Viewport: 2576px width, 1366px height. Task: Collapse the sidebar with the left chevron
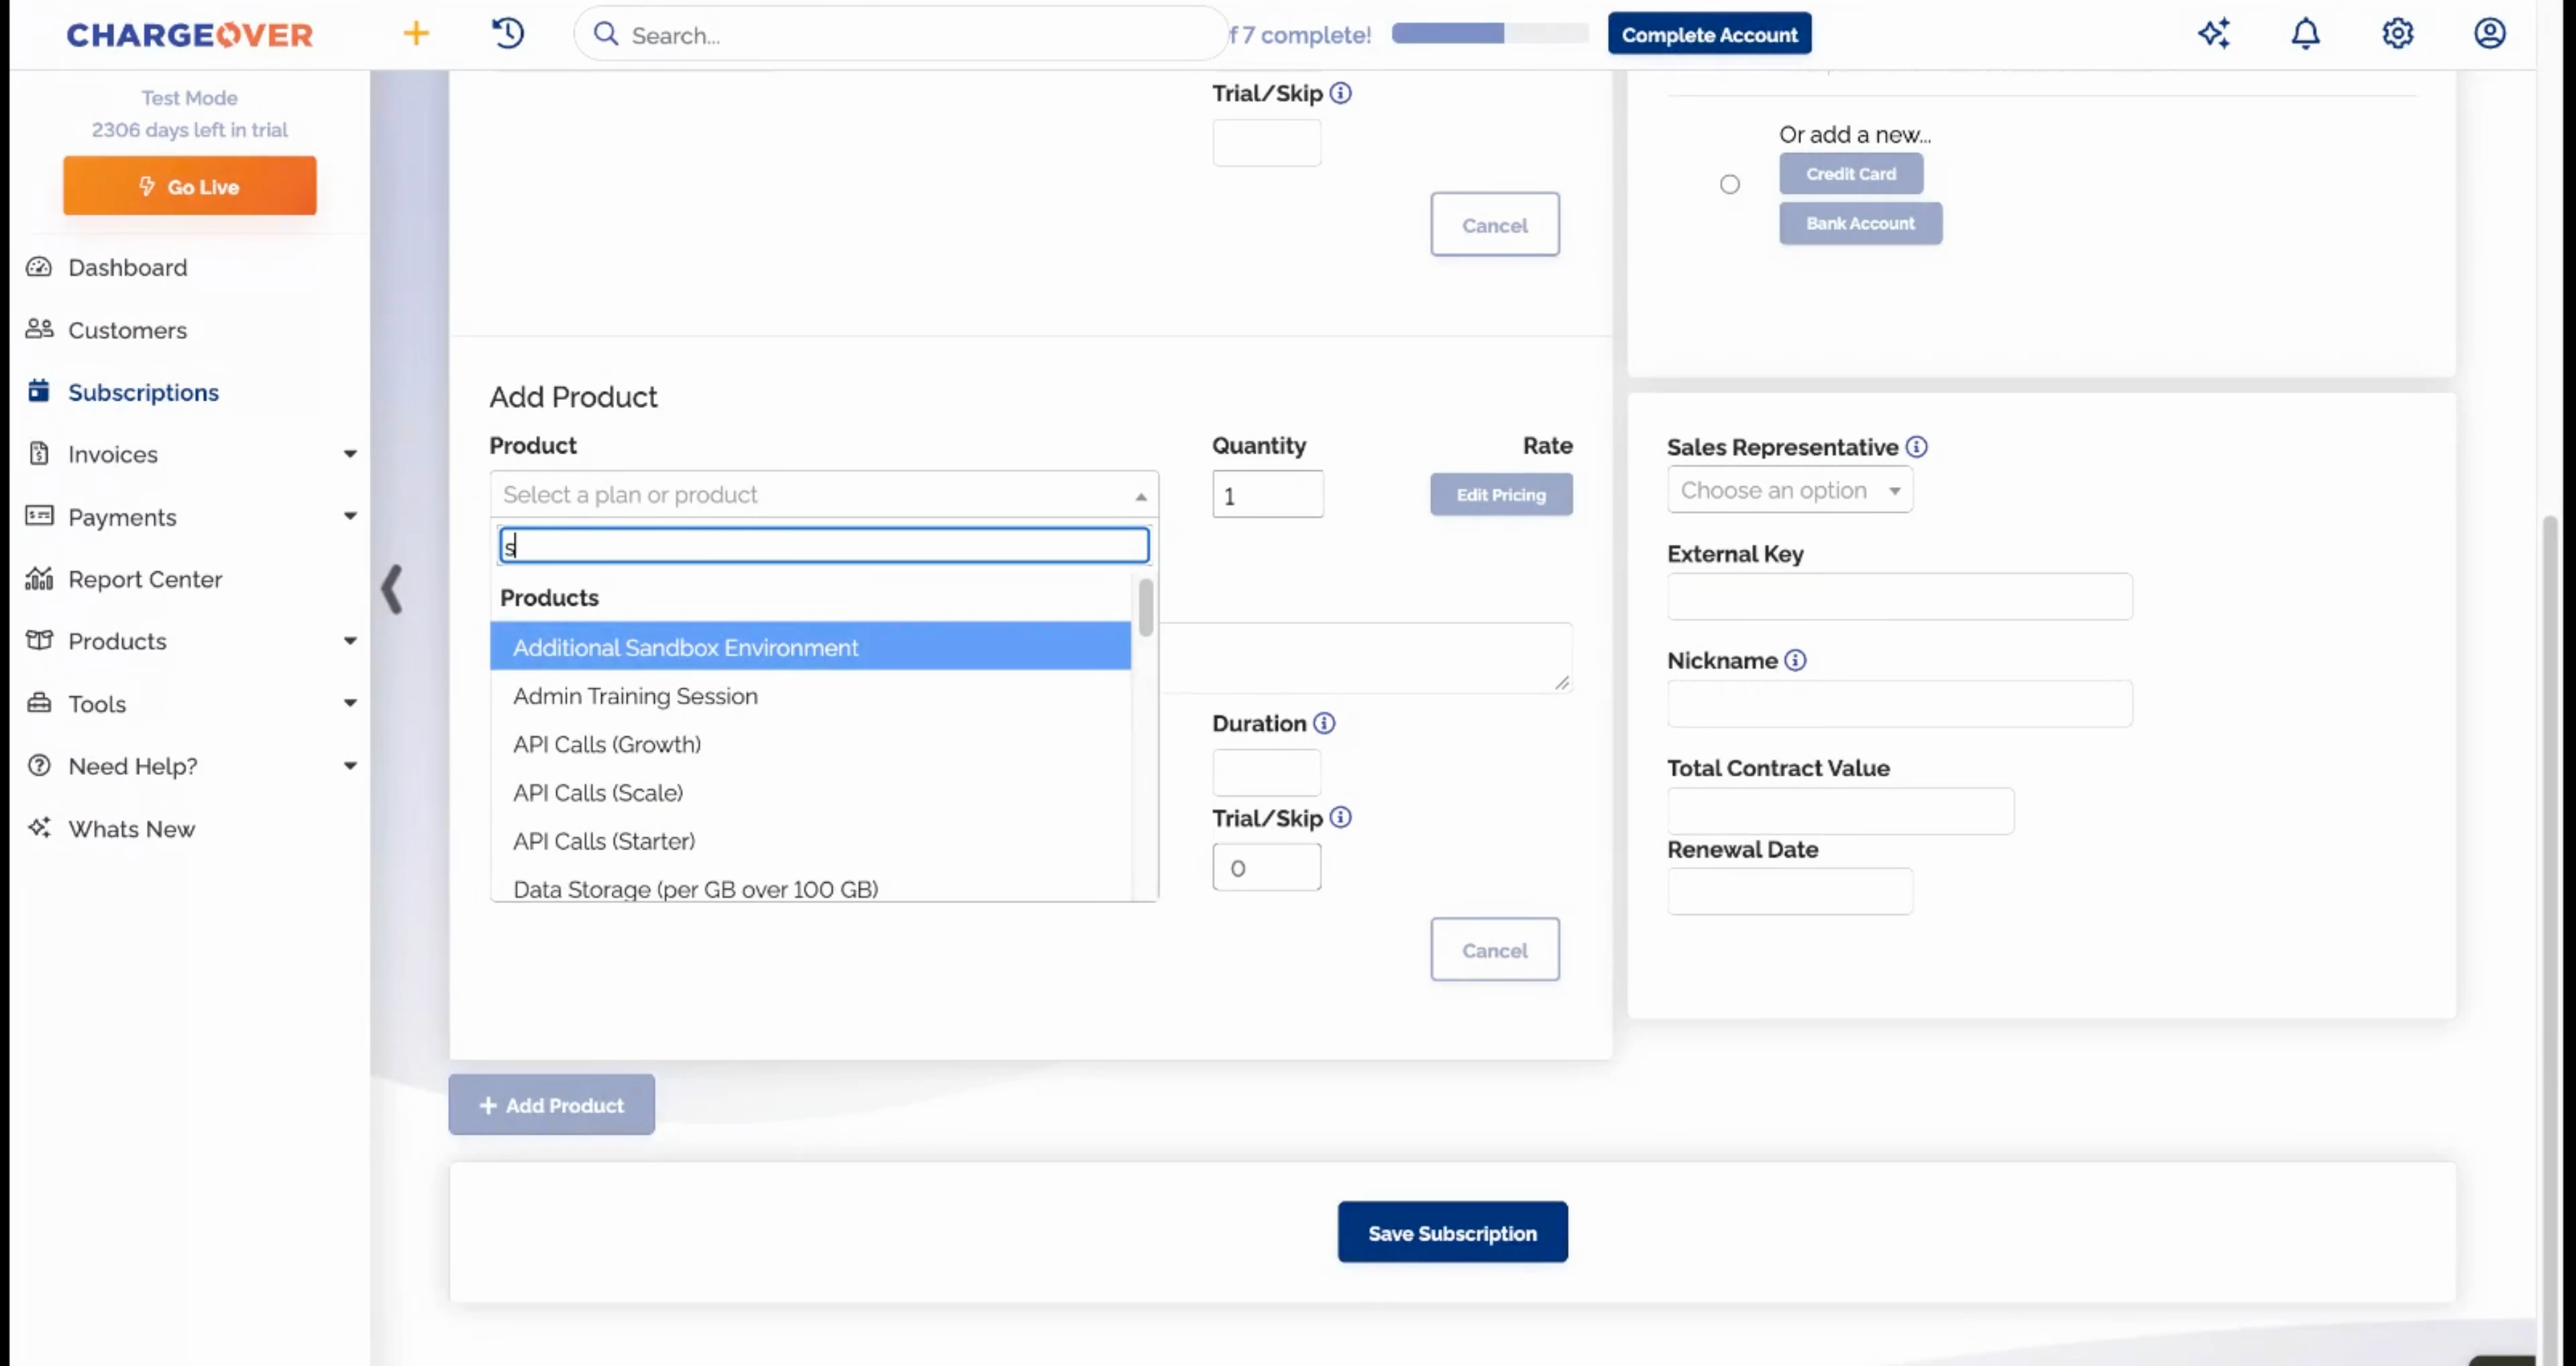pos(392,589)
